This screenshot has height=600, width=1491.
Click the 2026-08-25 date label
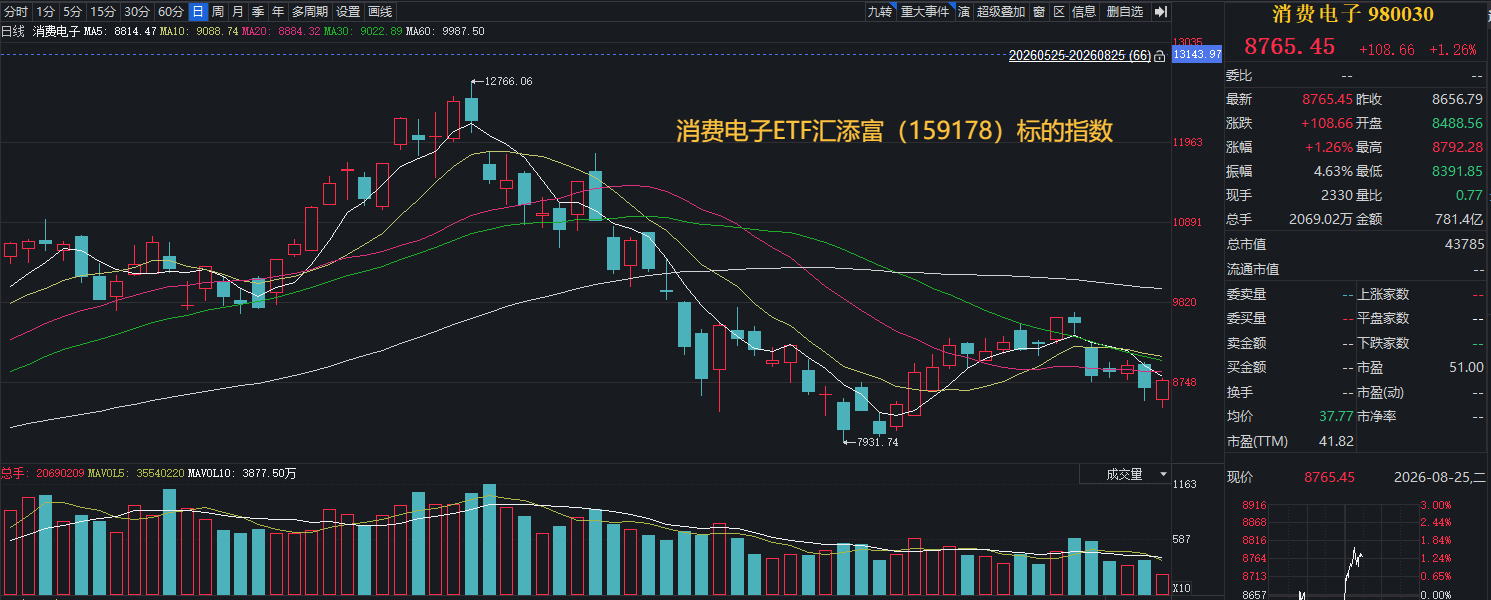click(x=1440, y=477)
